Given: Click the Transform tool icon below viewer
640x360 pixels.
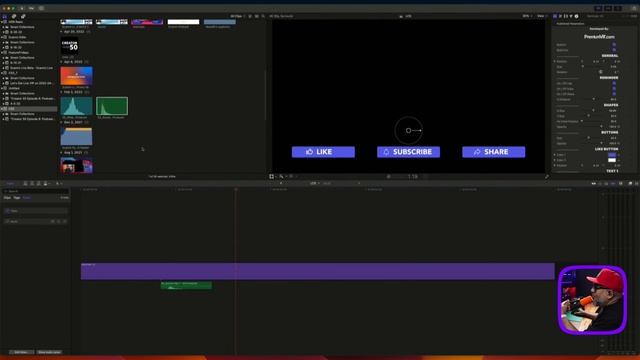Looking at the screenshot, I should pyautogui.click(x=272, y=176).
